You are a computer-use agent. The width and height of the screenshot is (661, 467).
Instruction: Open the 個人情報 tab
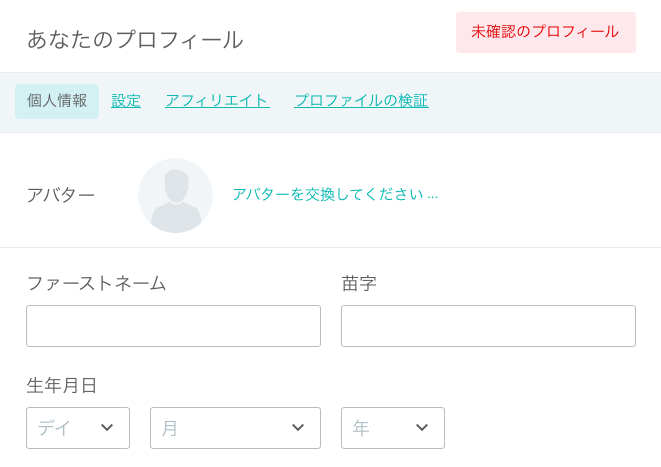coord(57,101)
